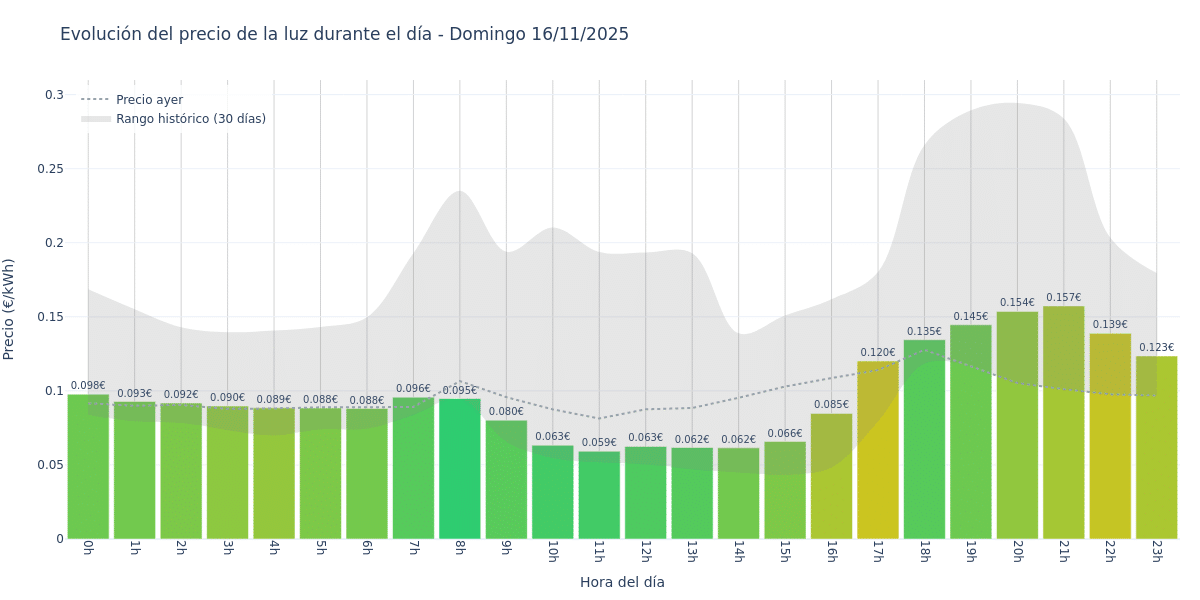Click the 0.25 y-axis tick label
The image size is (1200, 600).
pyautogui.click(x=50, y=169)
